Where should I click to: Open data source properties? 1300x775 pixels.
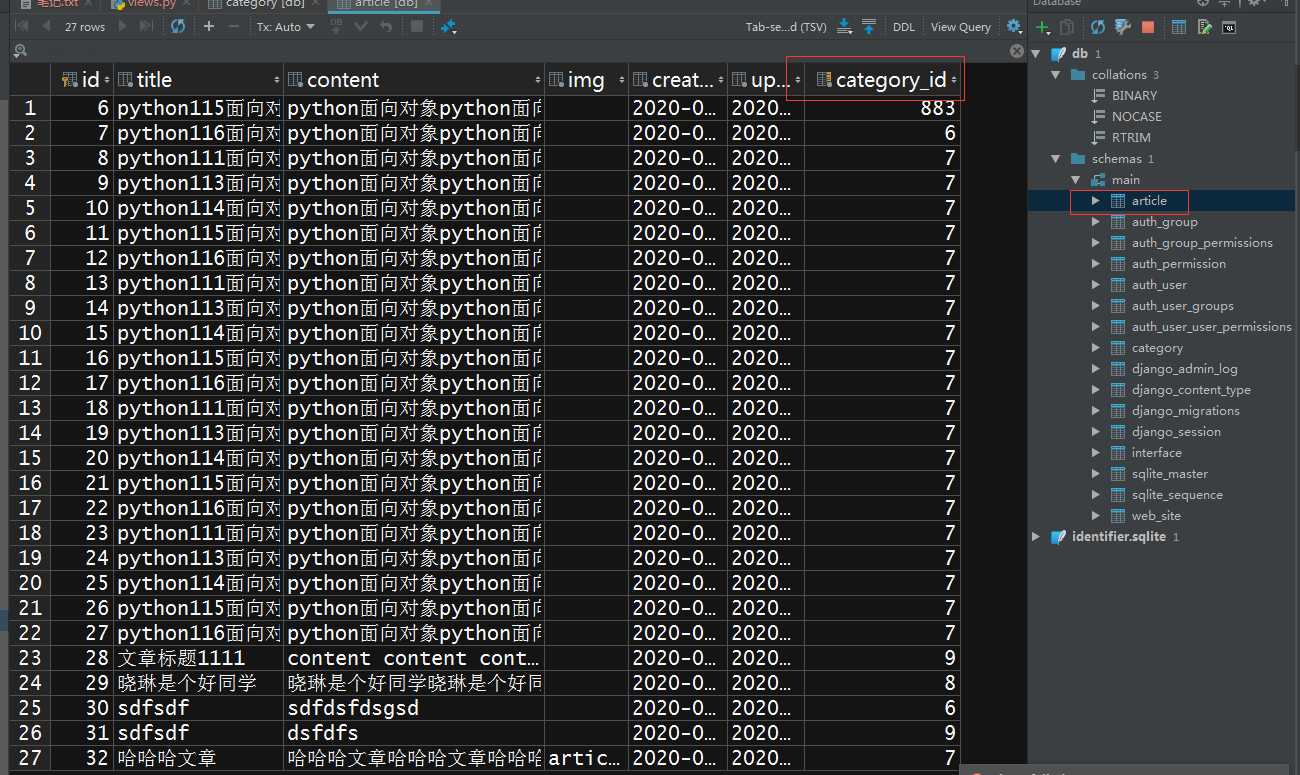coord(1122,27)
